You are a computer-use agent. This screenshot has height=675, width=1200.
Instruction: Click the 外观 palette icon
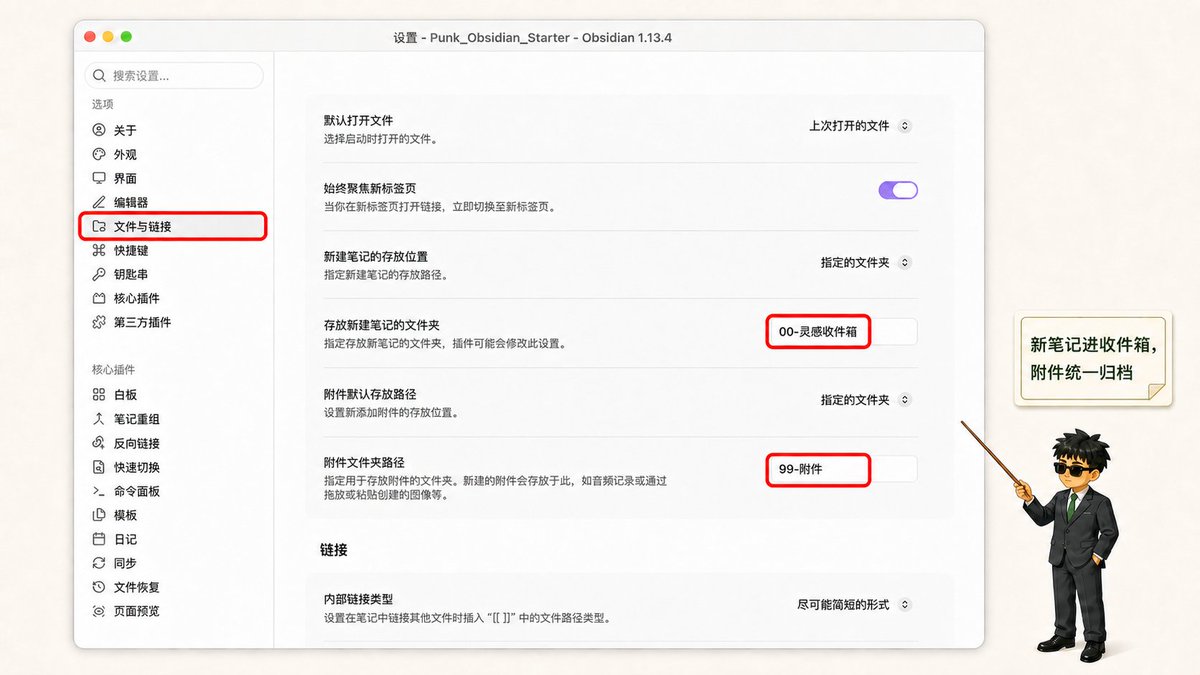[98, 154]
